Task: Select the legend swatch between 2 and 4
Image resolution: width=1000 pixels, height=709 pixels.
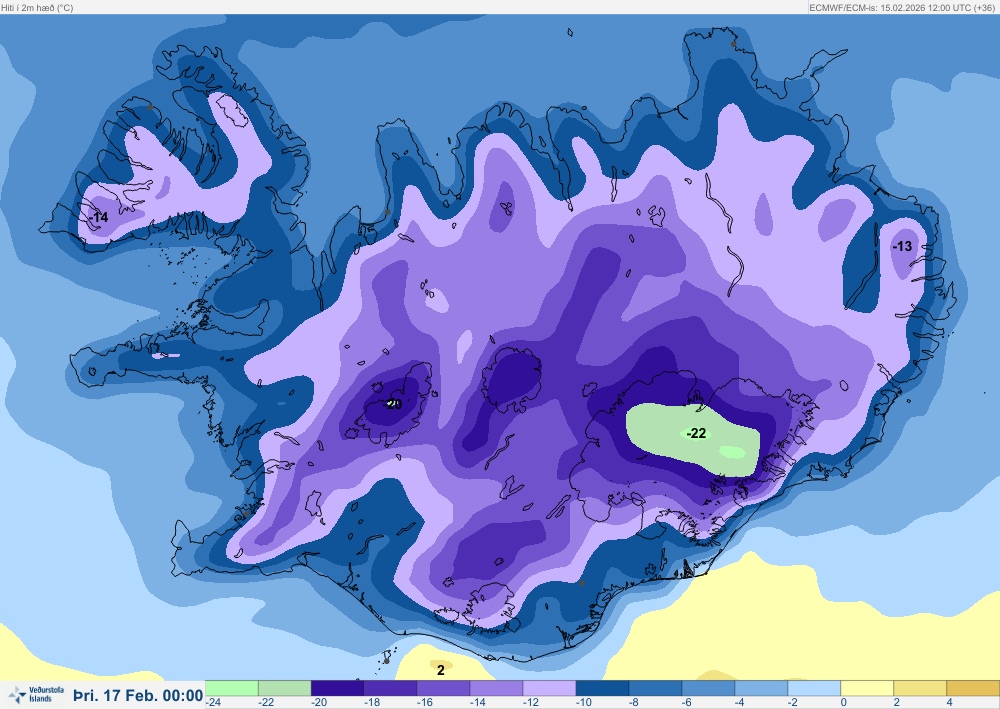Action: (x=920, y=688)
